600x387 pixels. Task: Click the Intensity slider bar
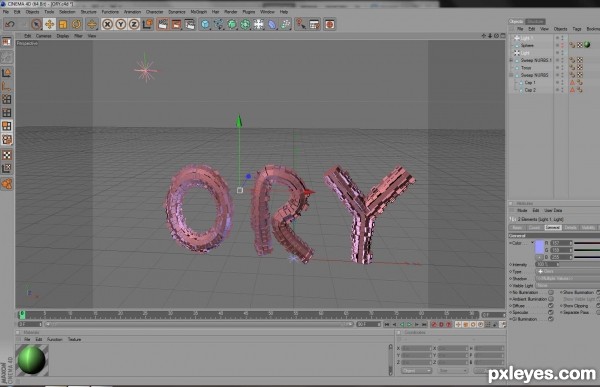(579, 265)
